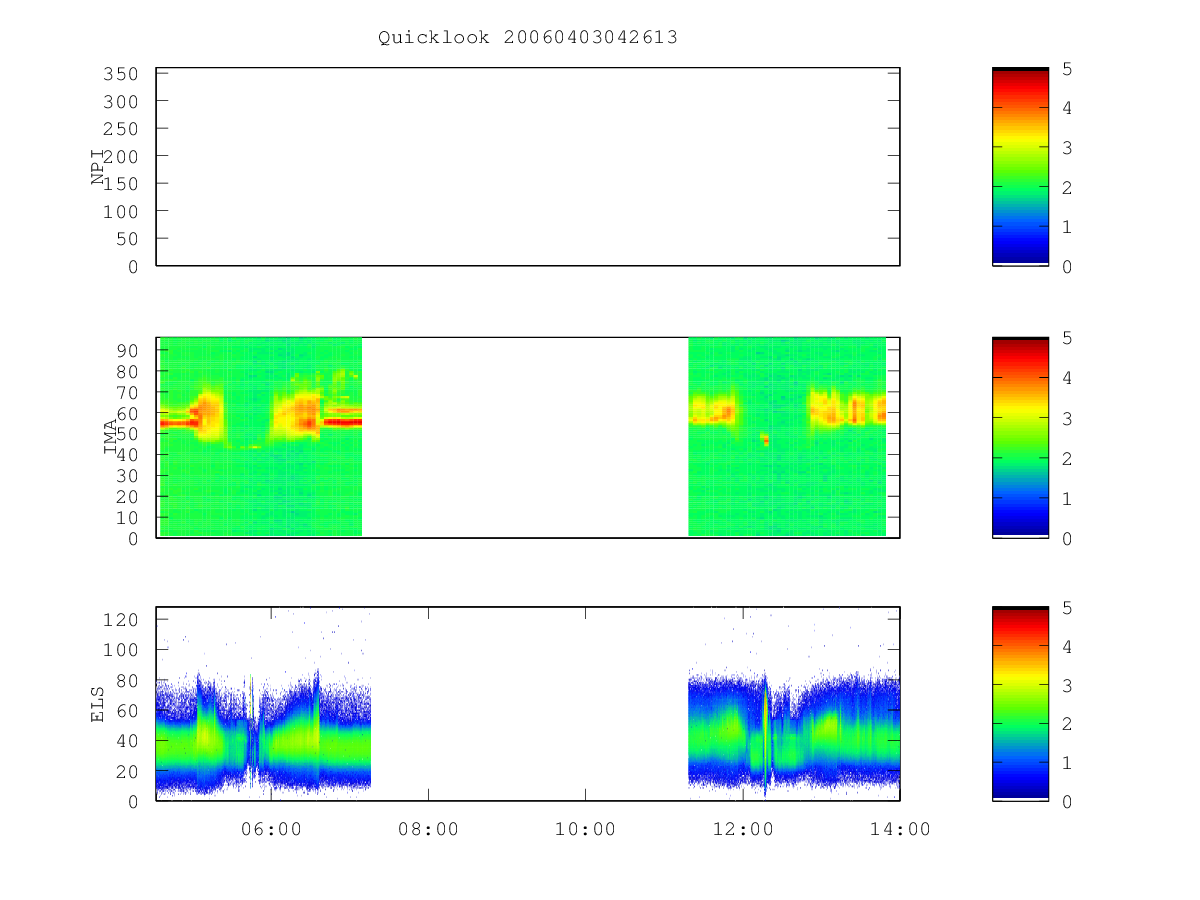This screenshot has width=1200, height=900.
Task: Select the NPI y-axis label
Action: 98,167
